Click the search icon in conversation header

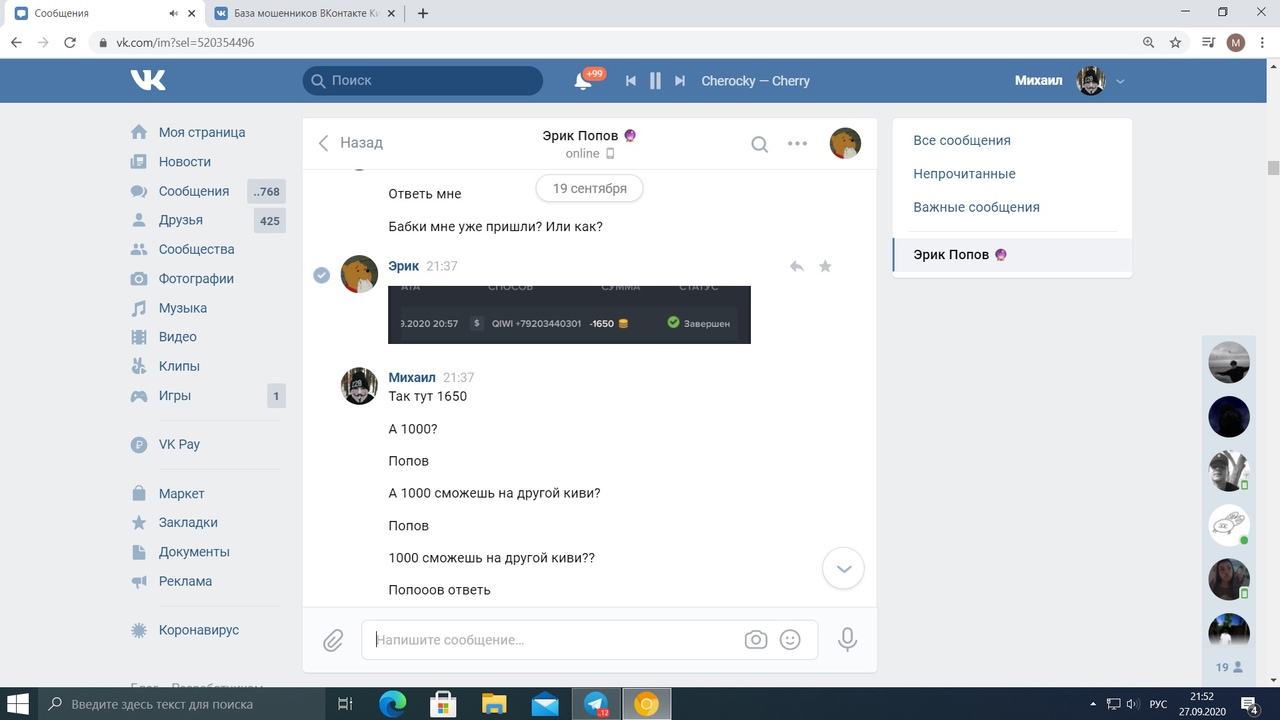[760, 144]
